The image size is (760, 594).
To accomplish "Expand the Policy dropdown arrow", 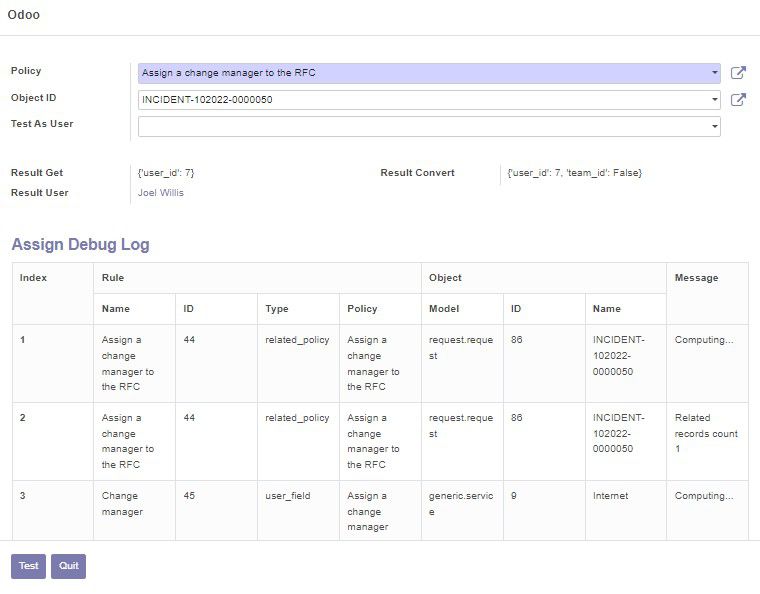I will tap(714, 73).
